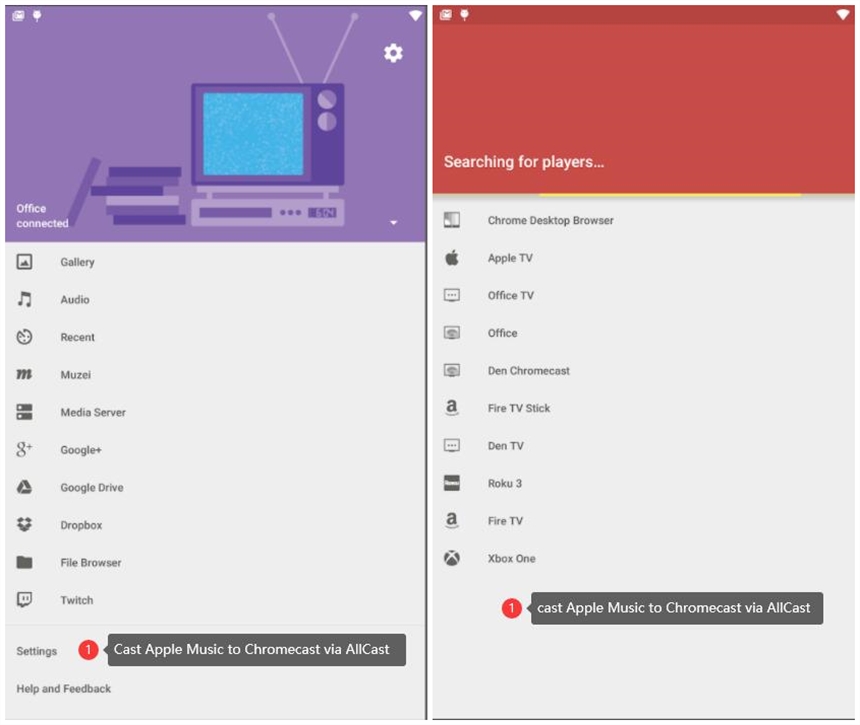This screenshot has height=725, width=860.
Task: Open Settings link at drawer bottom
Action: tap(37, 651)
